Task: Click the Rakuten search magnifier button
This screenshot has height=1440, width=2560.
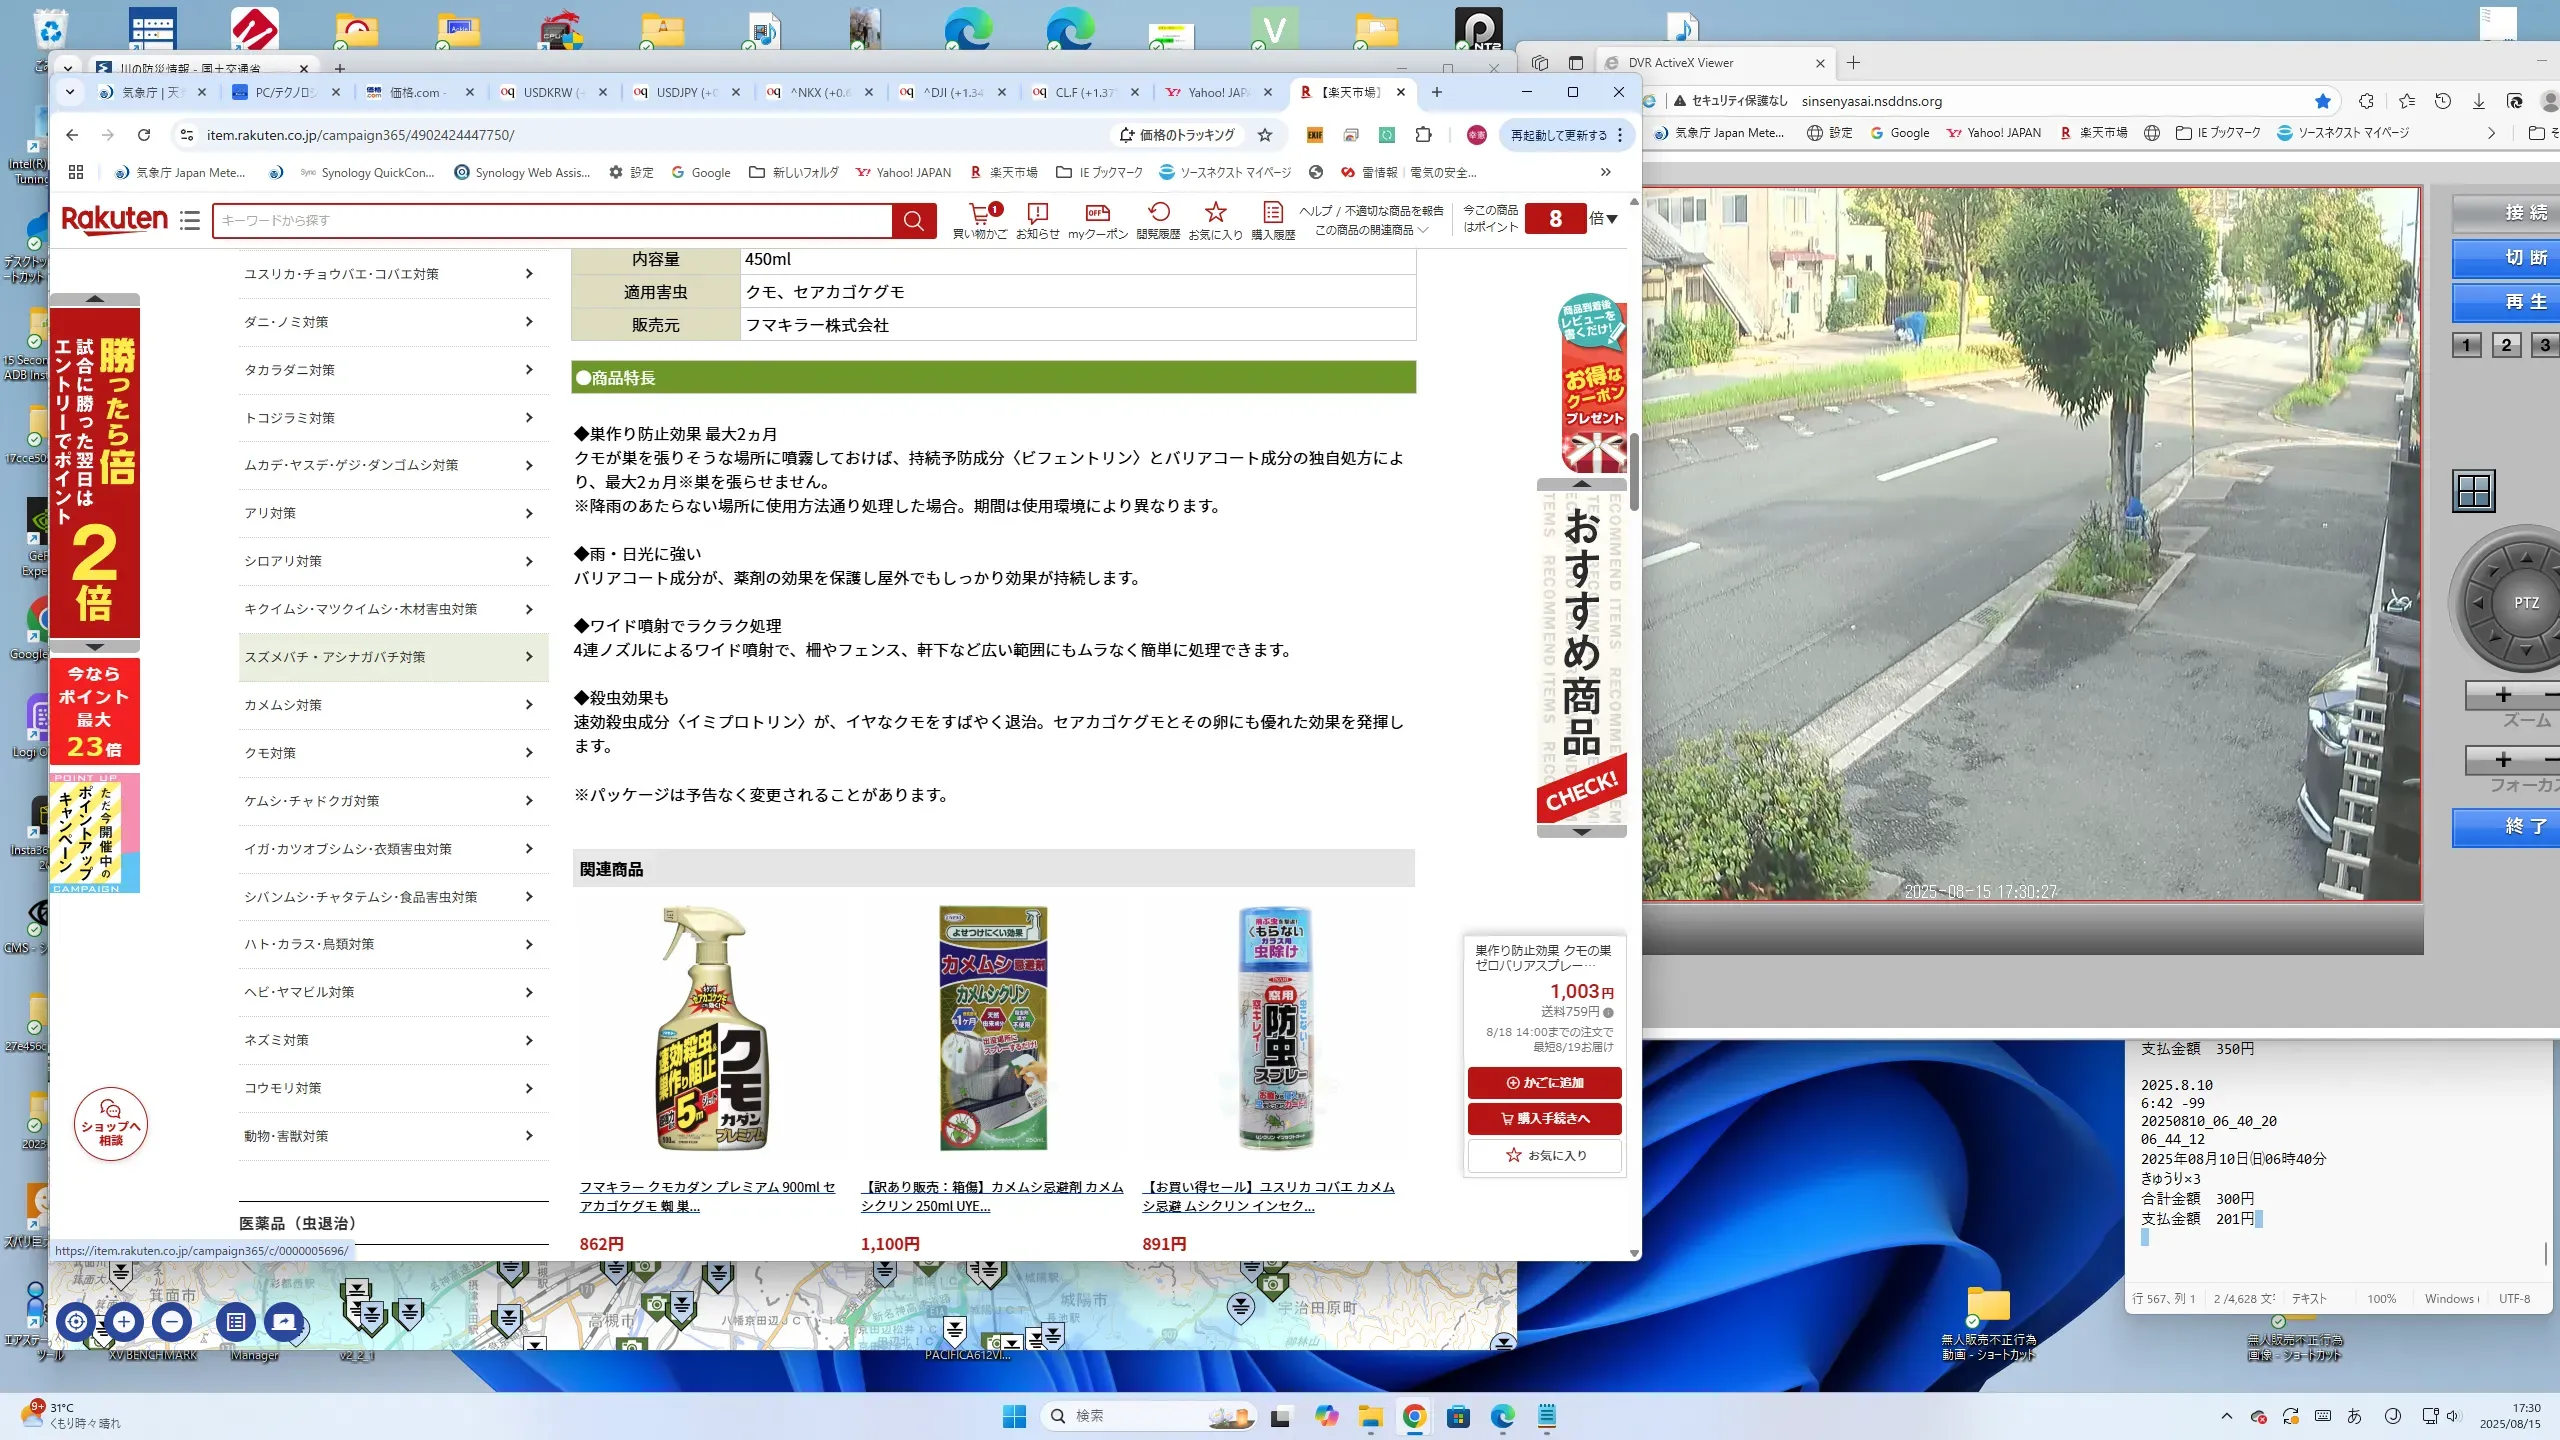Action: tap(913, 220)
